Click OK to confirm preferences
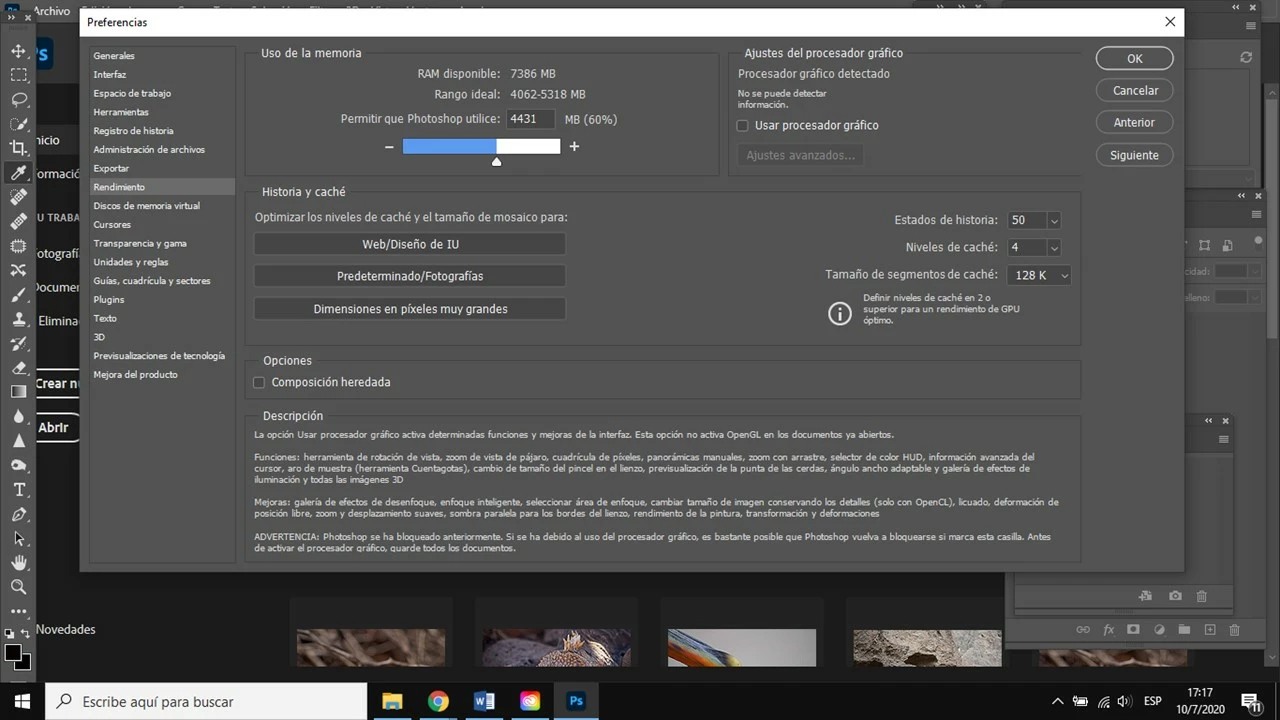This screenshot has width=1280, height=720. click(1134, 58)
